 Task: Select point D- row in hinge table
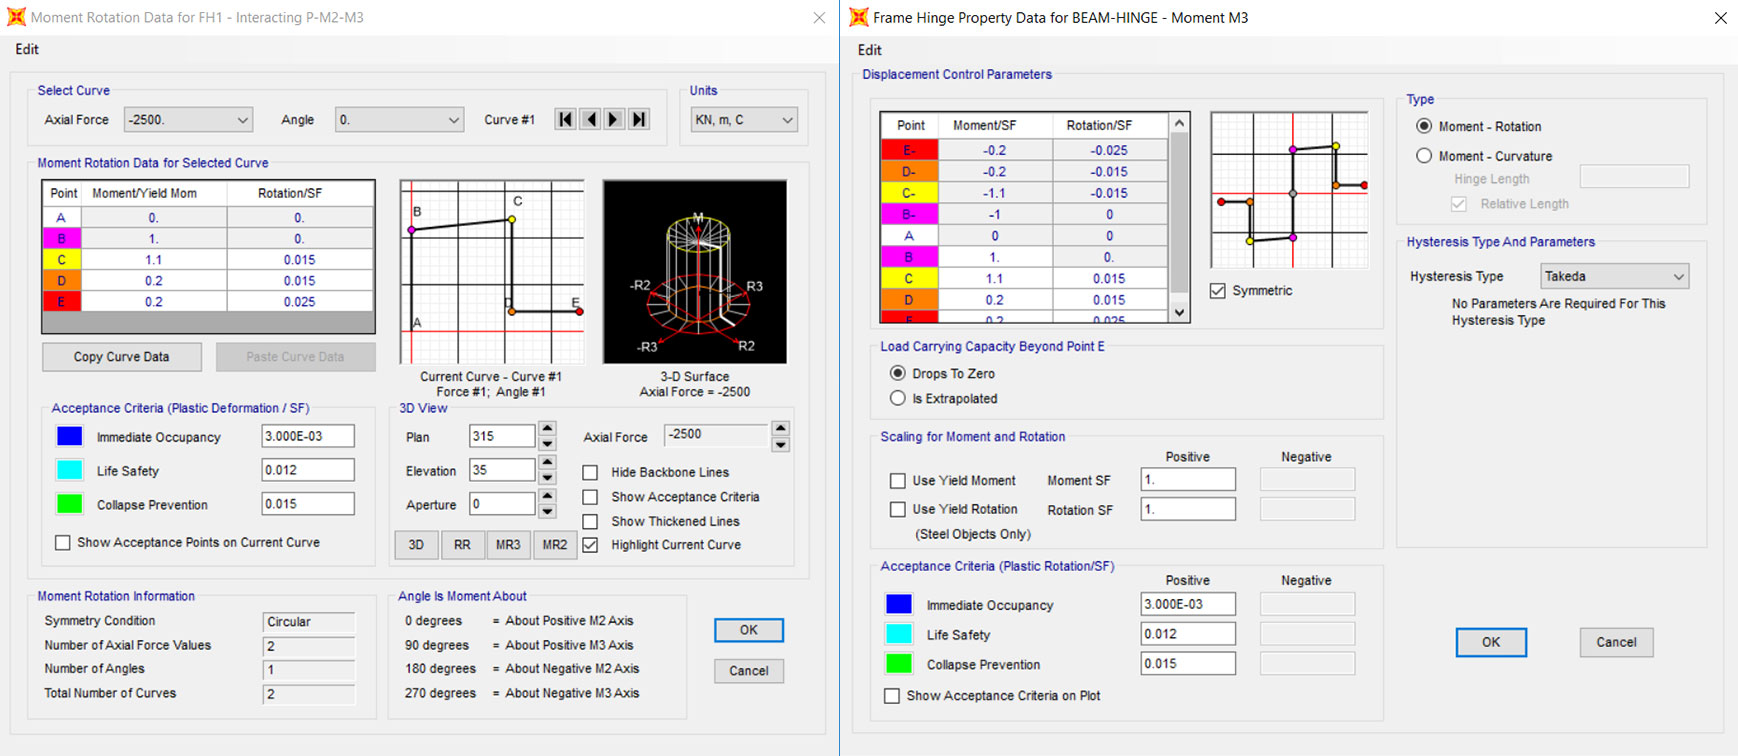tap(1024, 172)
